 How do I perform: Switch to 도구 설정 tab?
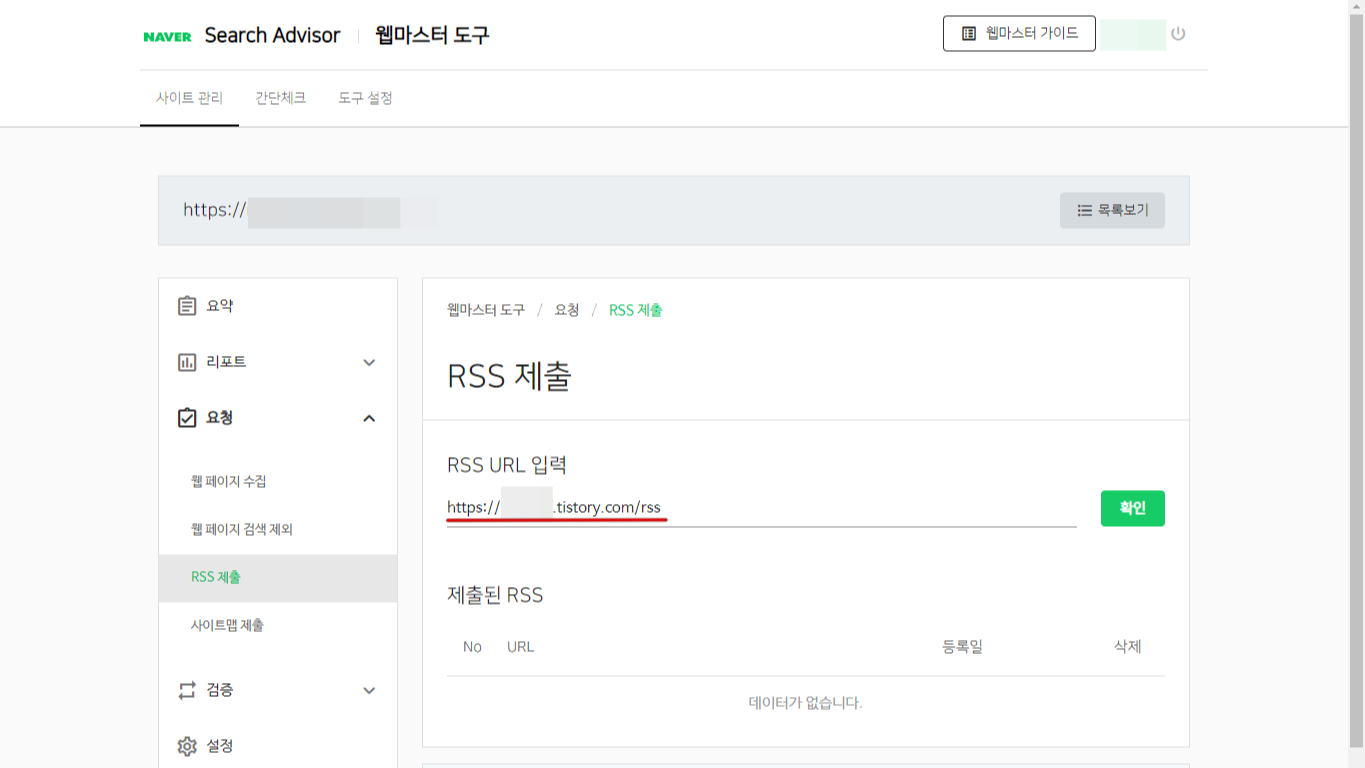point(365,98)
